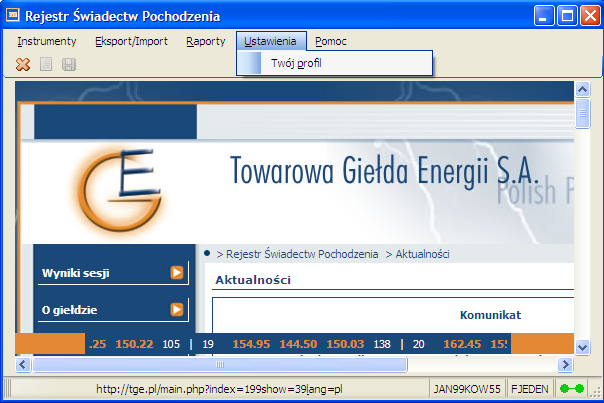
Task: Click the TGE orange logo
Action: (119, 190)
